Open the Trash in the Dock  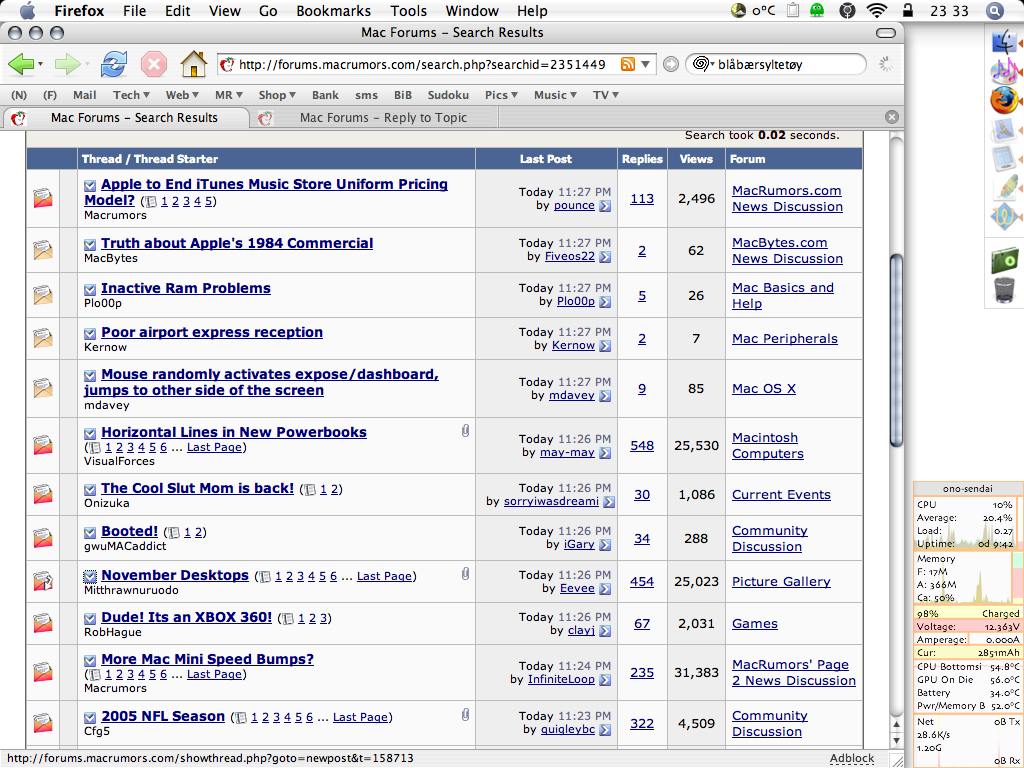(x=1004, y=290)
